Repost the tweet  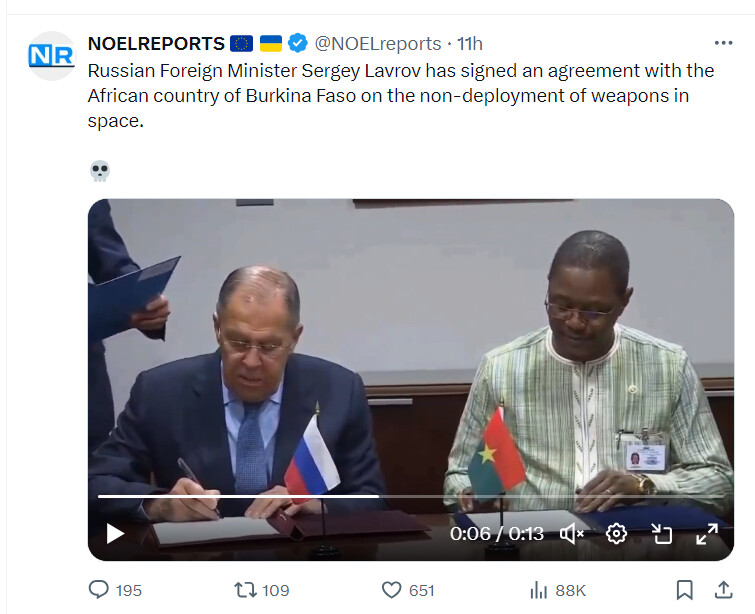[245, 590]
